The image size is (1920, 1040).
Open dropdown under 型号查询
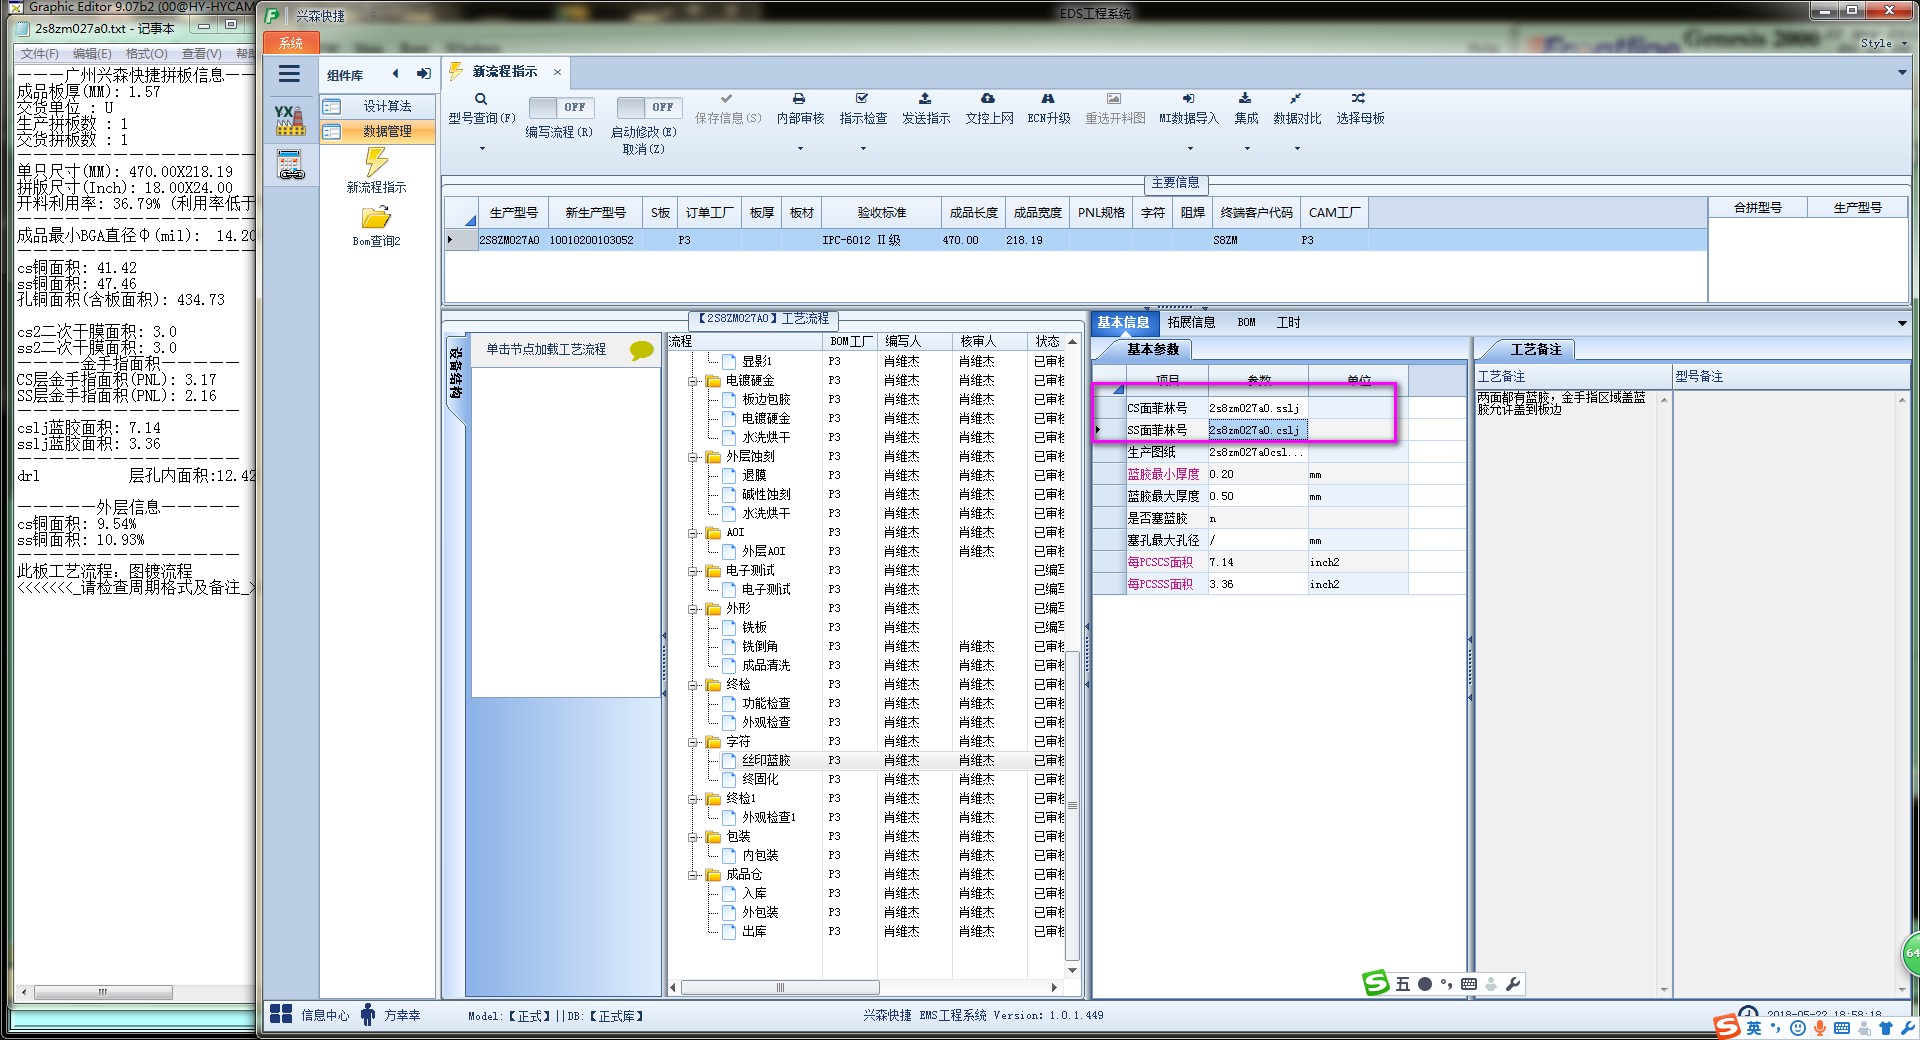(482, 149)
